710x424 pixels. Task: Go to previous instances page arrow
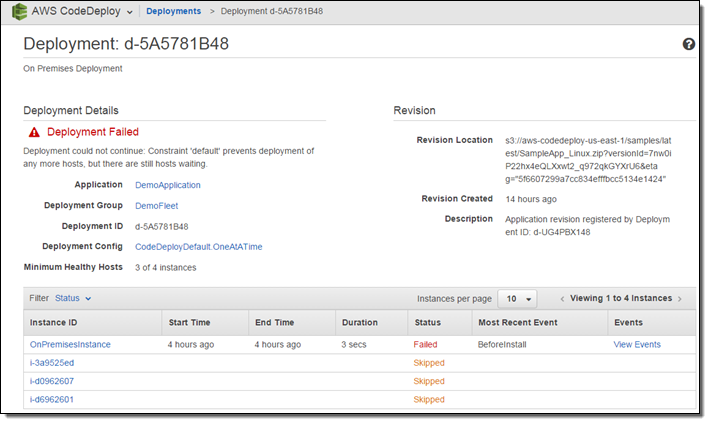(x=562, y=299)
